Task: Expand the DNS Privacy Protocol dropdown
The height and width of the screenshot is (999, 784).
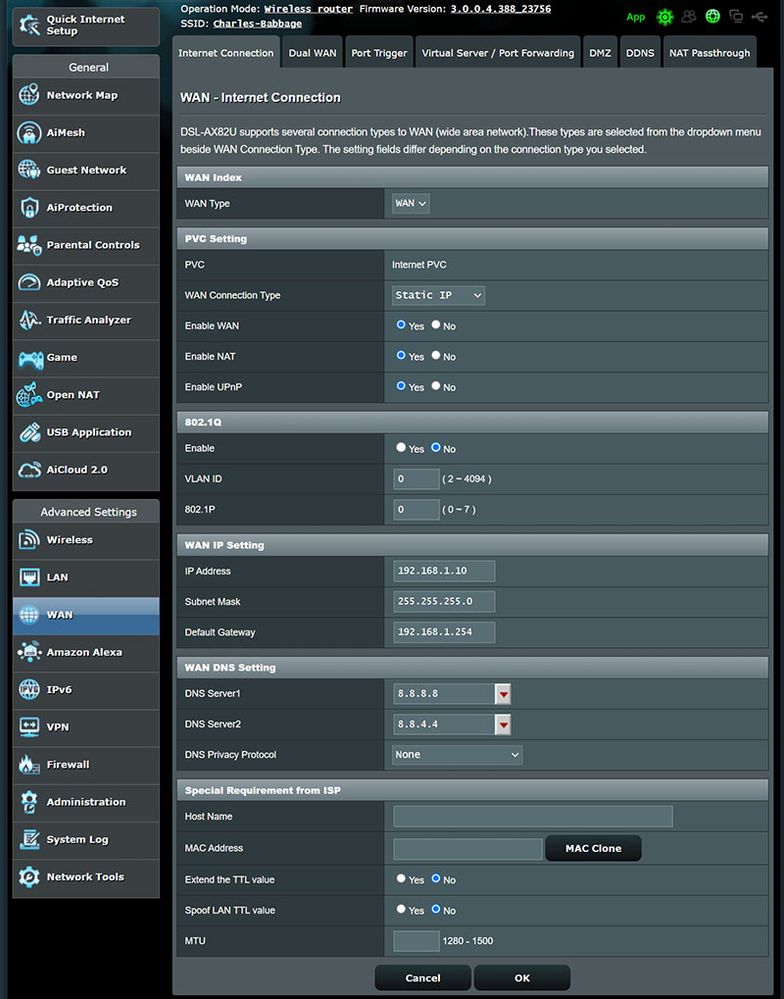Action: pos(457,754)
